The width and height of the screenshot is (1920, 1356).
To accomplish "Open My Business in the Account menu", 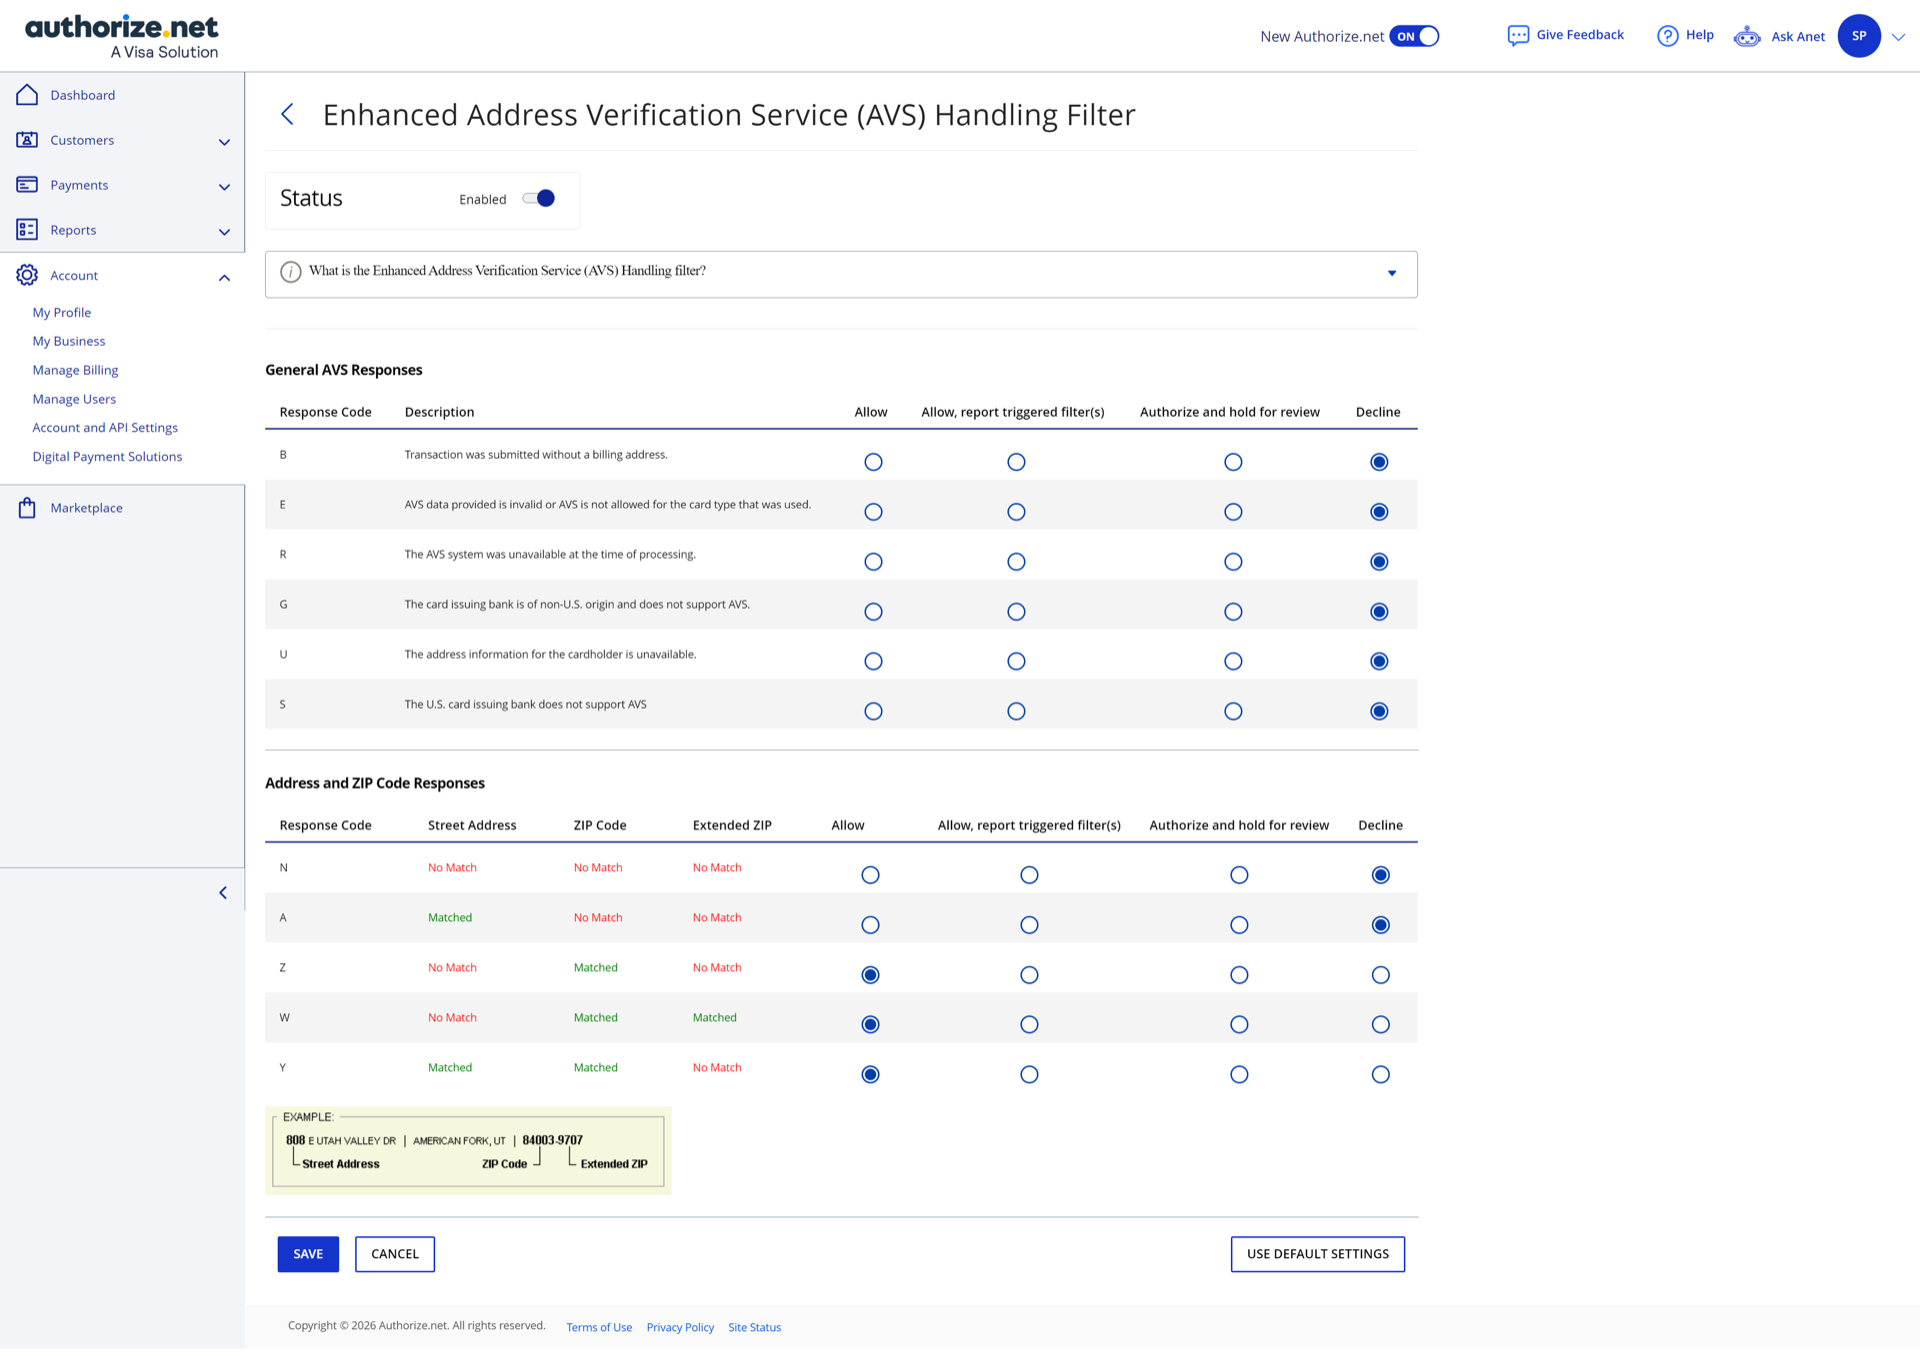I will click(x=69, y=341).
